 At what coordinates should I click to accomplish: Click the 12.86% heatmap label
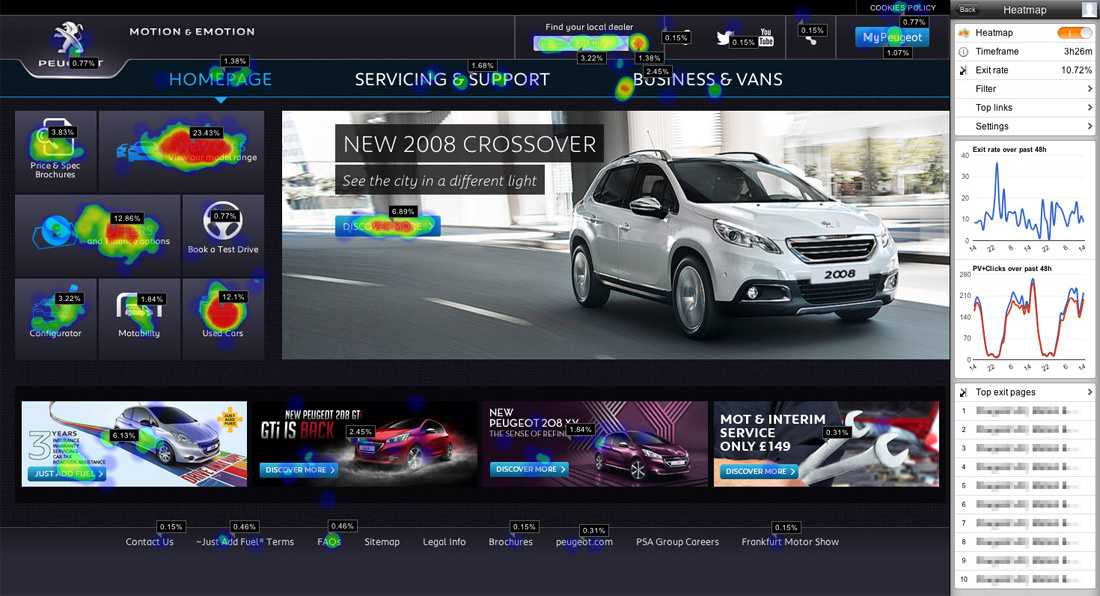tap(127, 218)
